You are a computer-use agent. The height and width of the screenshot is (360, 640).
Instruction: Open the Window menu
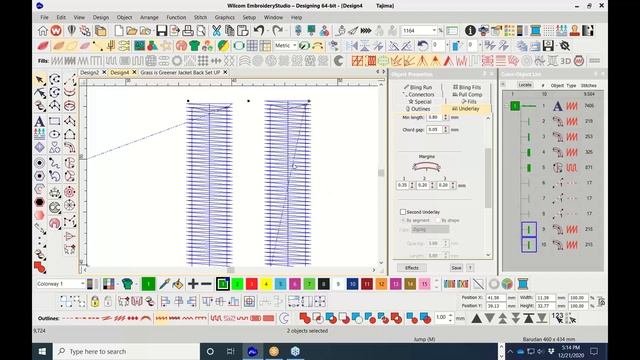click(273, 17)
